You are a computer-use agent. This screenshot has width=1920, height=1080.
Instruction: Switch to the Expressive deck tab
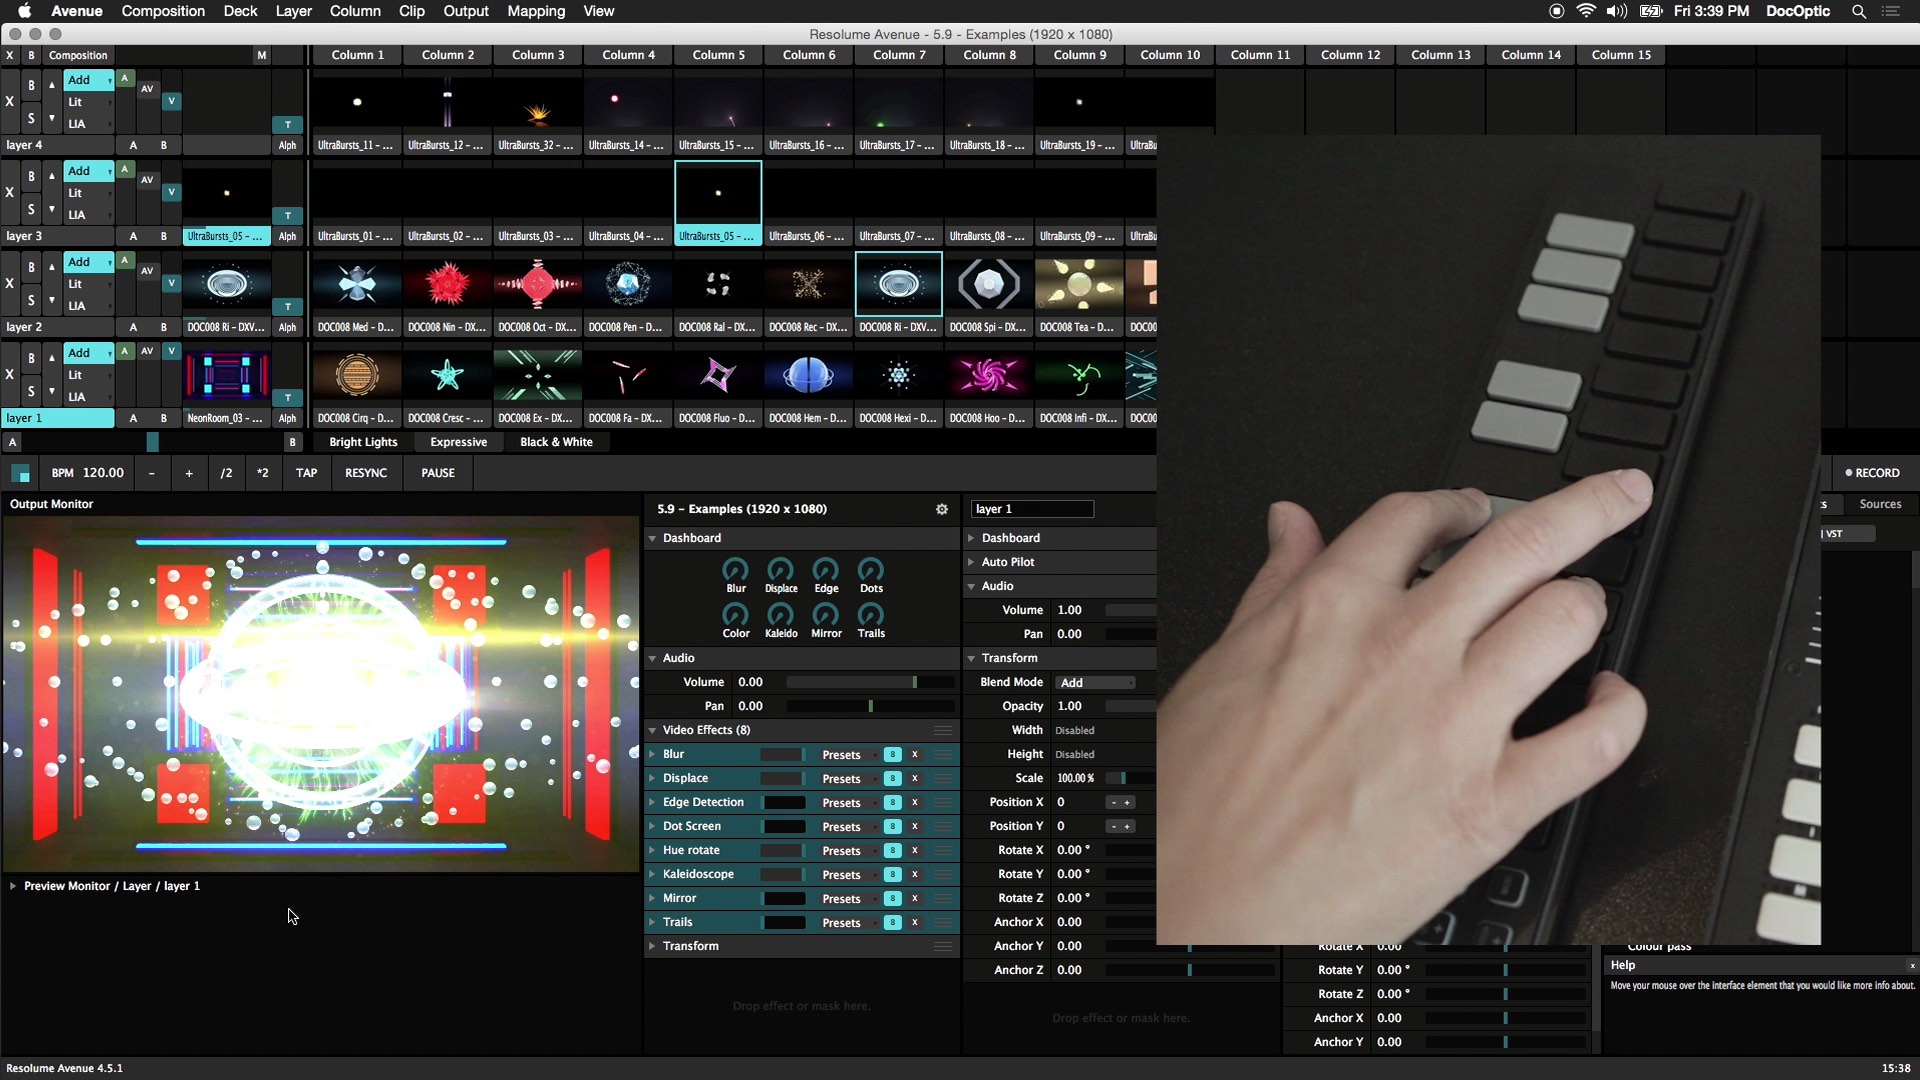(458, 442)
